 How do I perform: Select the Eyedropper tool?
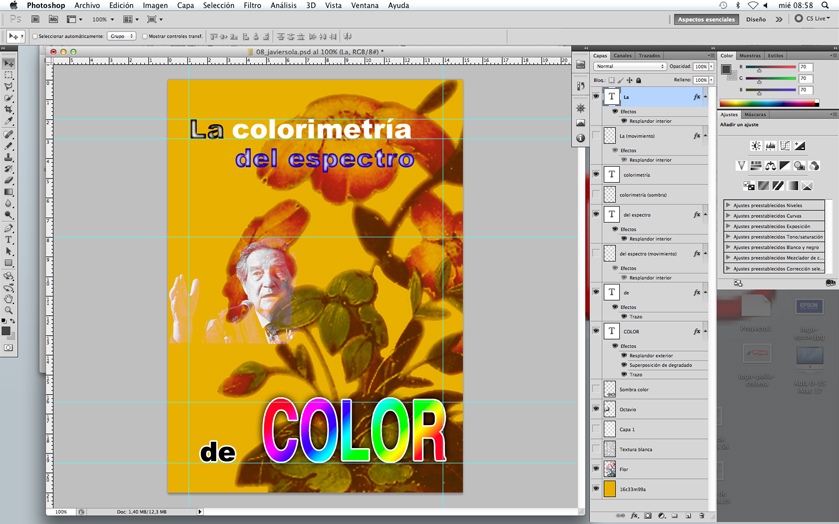click(x=9, y=121)
